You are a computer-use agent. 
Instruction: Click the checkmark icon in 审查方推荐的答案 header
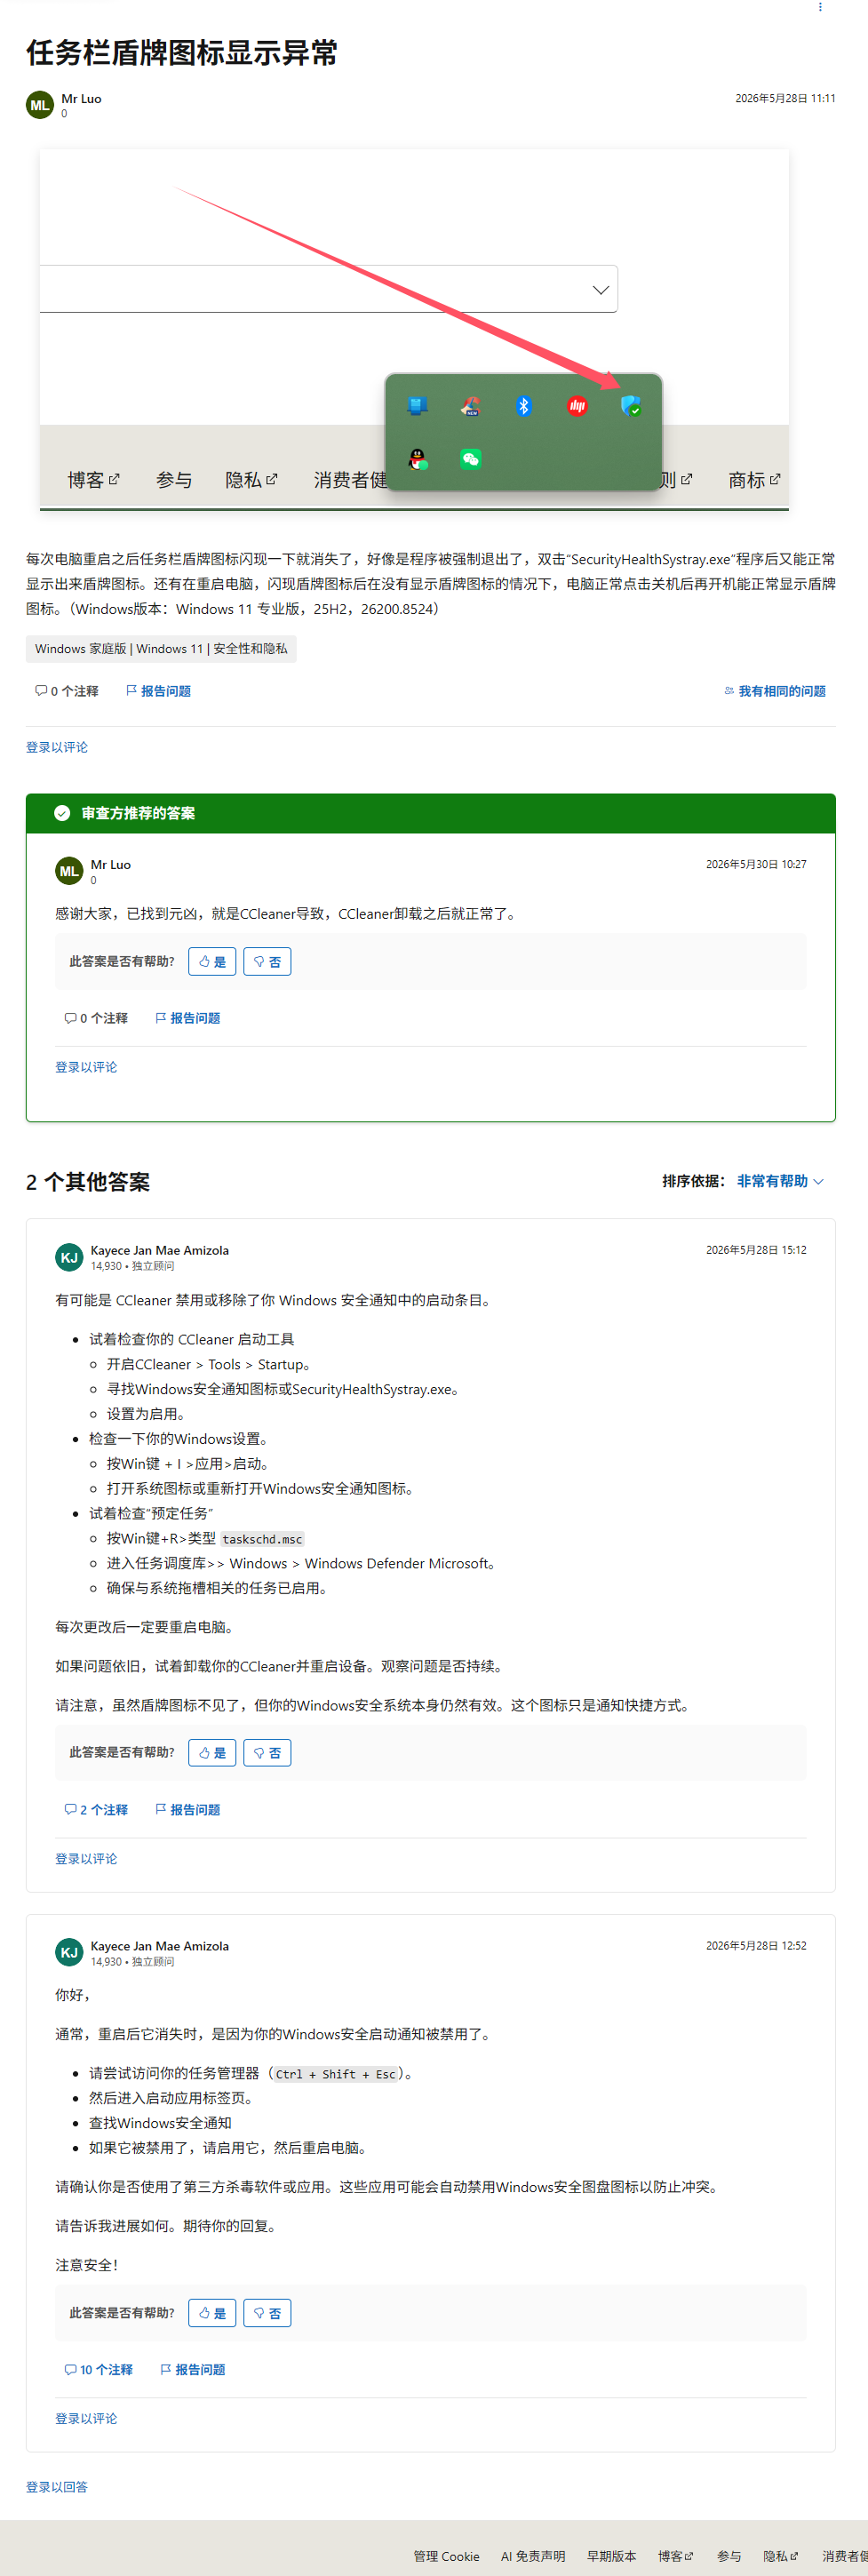point(62,813)
